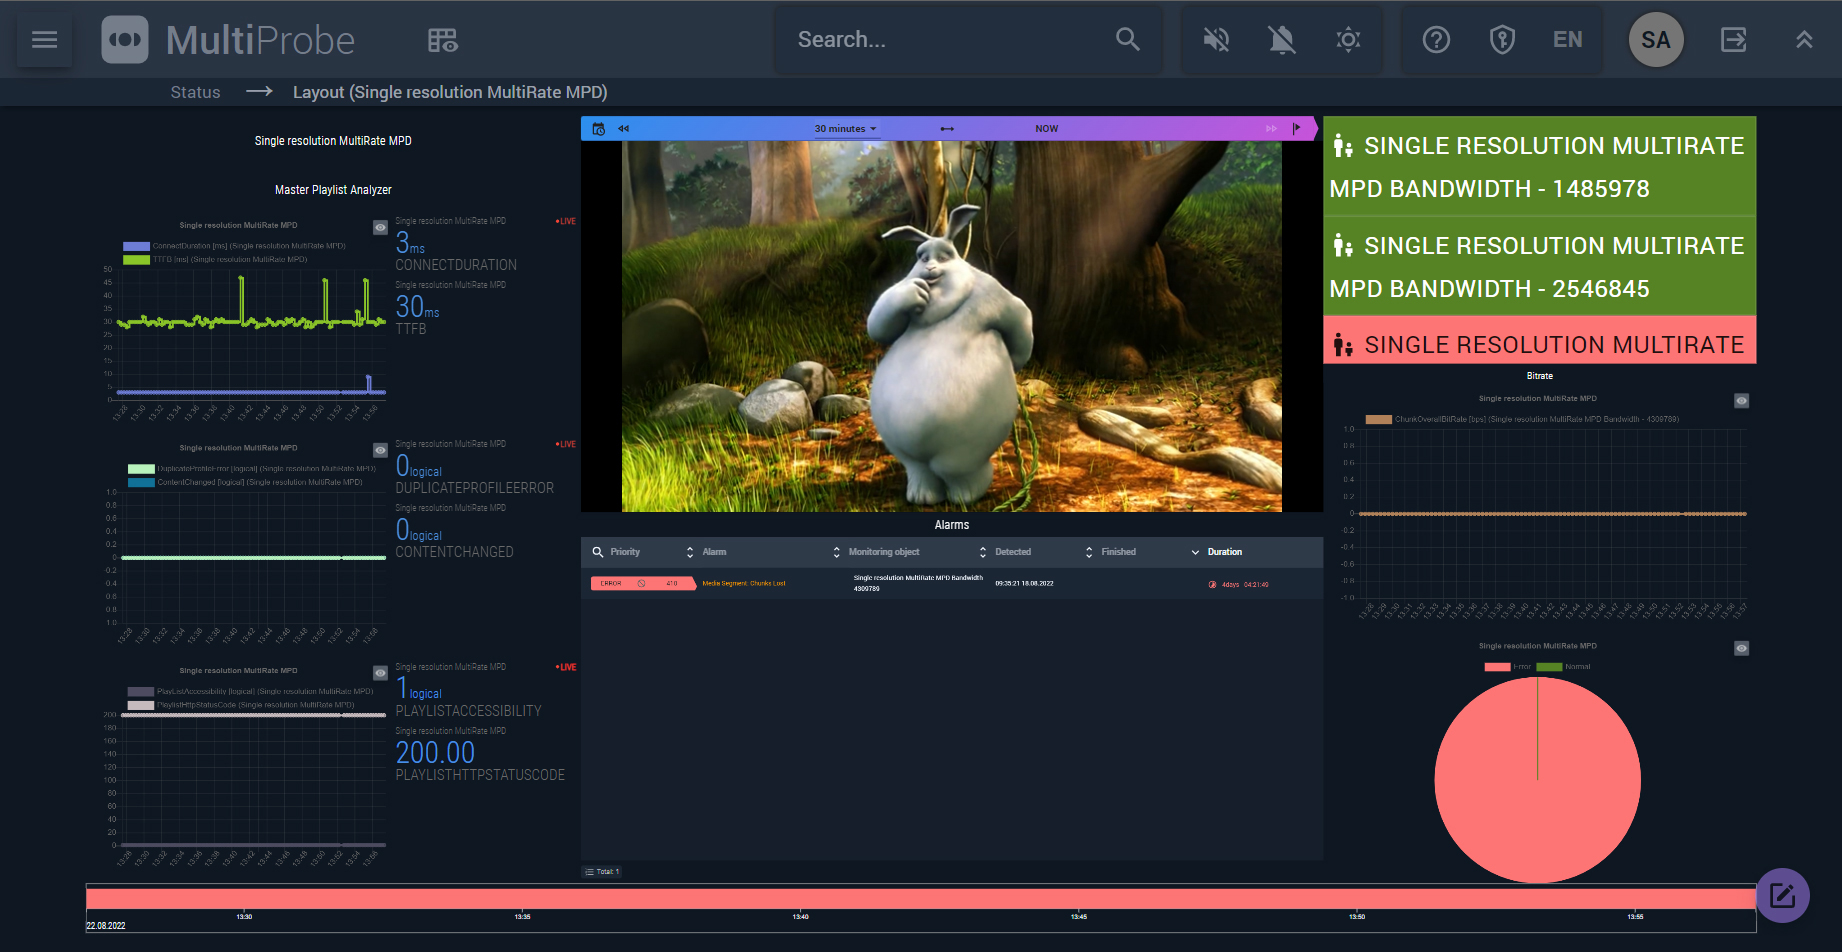Sort alarms by the Duration column
Screen dimensions: 1842x952
pyautogui.click(x=1225, y=552)
